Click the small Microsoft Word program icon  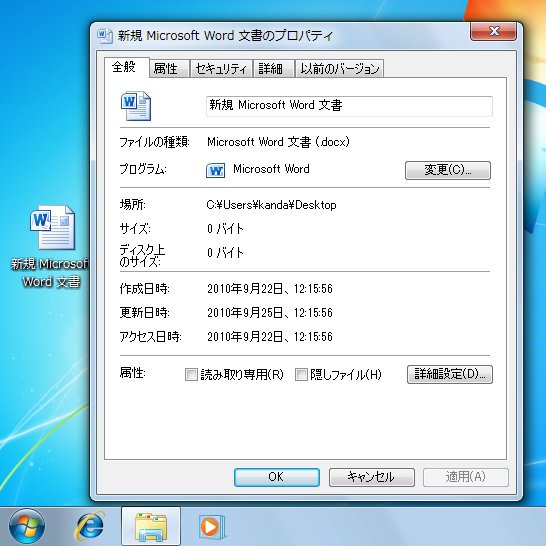[216, 170]
